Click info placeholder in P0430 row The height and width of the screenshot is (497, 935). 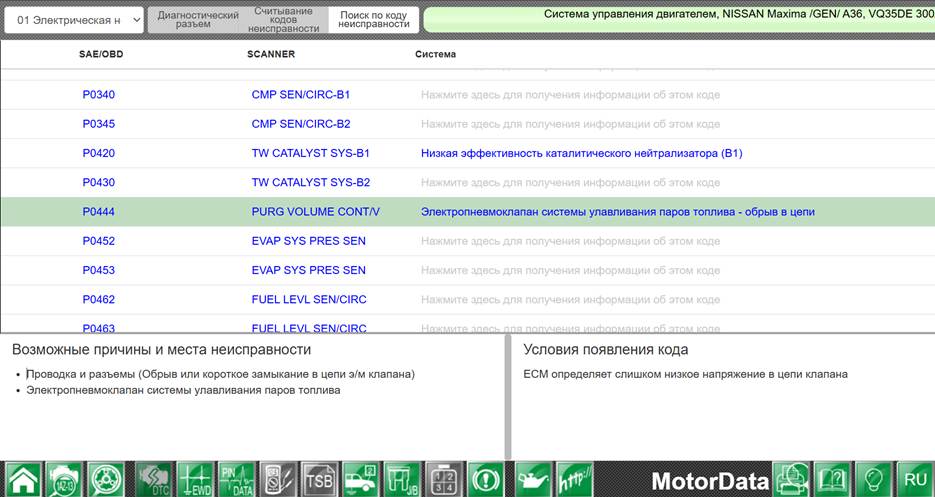(x=570, y=183)
